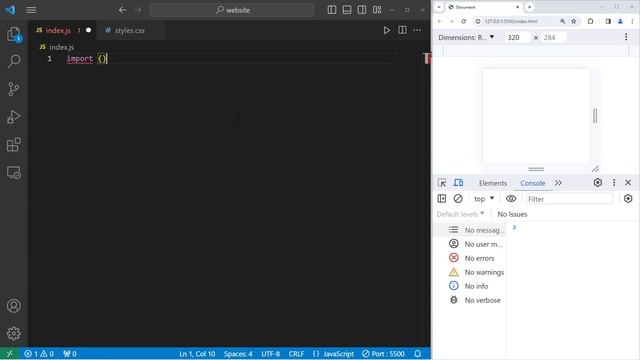Viewport: 640px width, 360px height.
Task: Open the Explorer view in the VS Code sidebar
Action: click(13, 34)
